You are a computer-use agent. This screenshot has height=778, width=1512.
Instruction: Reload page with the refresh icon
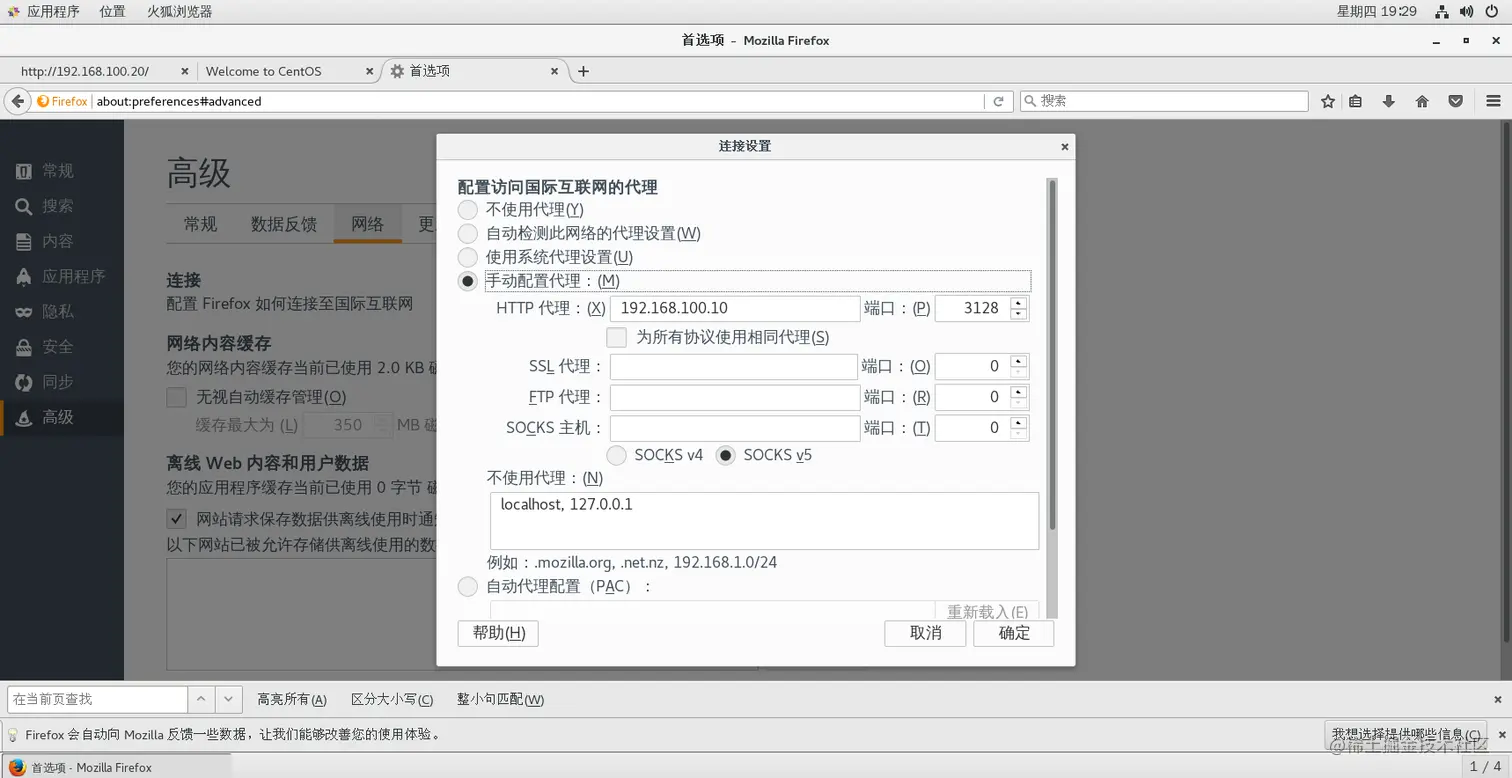pyautogui.click(x=998, y=101)
